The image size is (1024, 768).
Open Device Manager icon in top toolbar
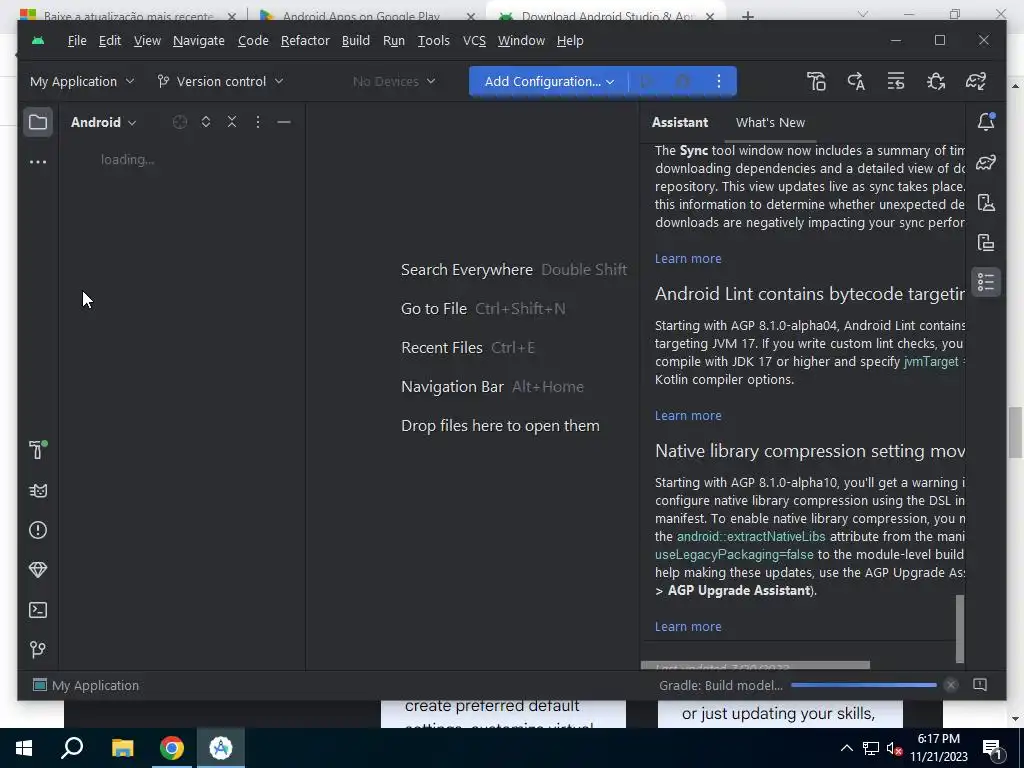tap(816, 82)
